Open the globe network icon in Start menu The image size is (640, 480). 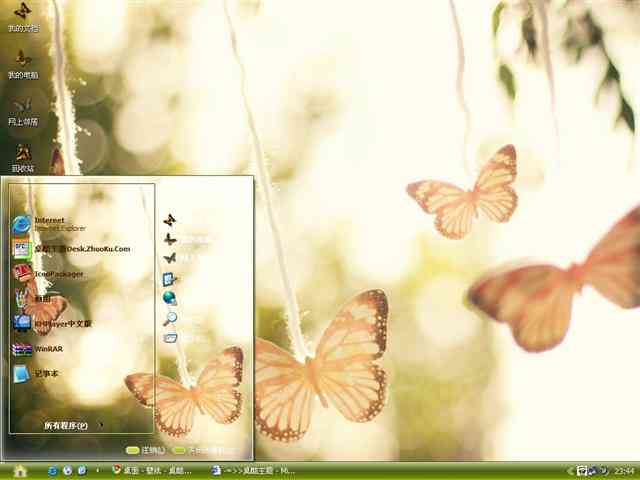coord(170,298)
